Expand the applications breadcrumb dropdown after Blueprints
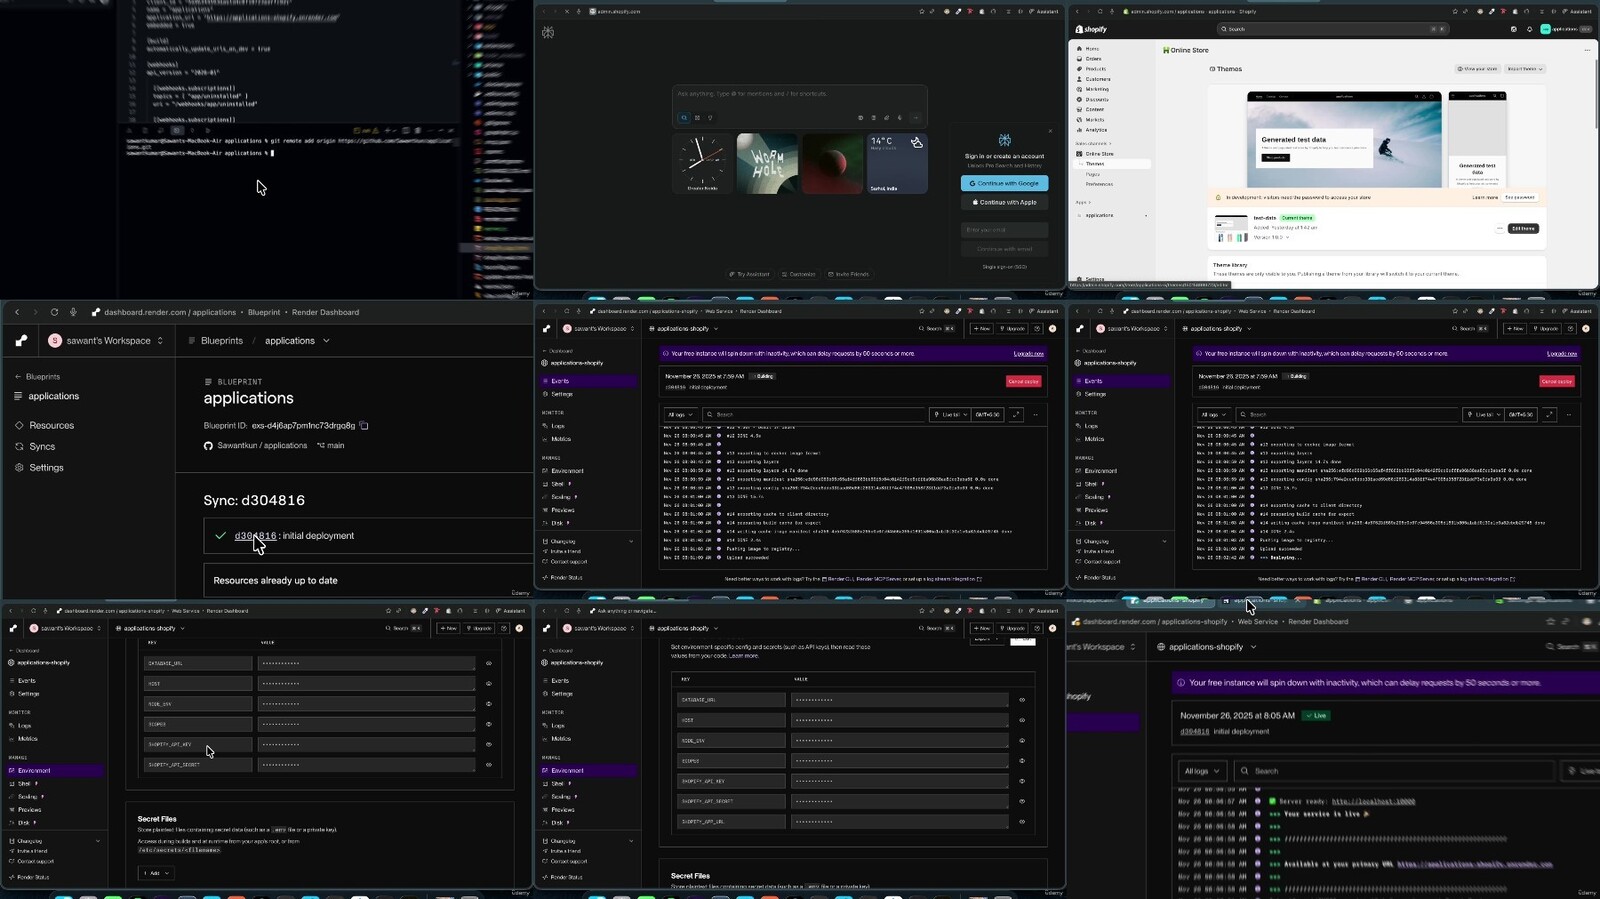This screenshot has width=1600, height=899. [x=326, y=341]
